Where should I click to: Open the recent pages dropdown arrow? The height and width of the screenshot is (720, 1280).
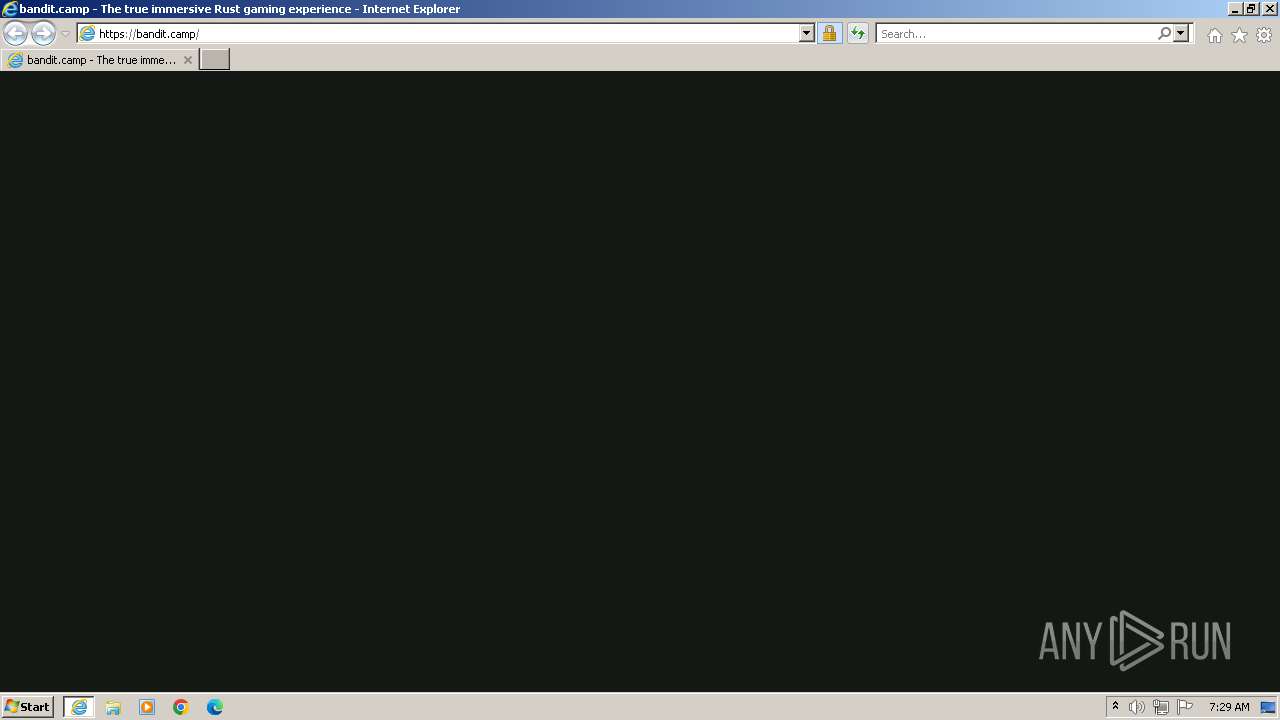[65, 33]
